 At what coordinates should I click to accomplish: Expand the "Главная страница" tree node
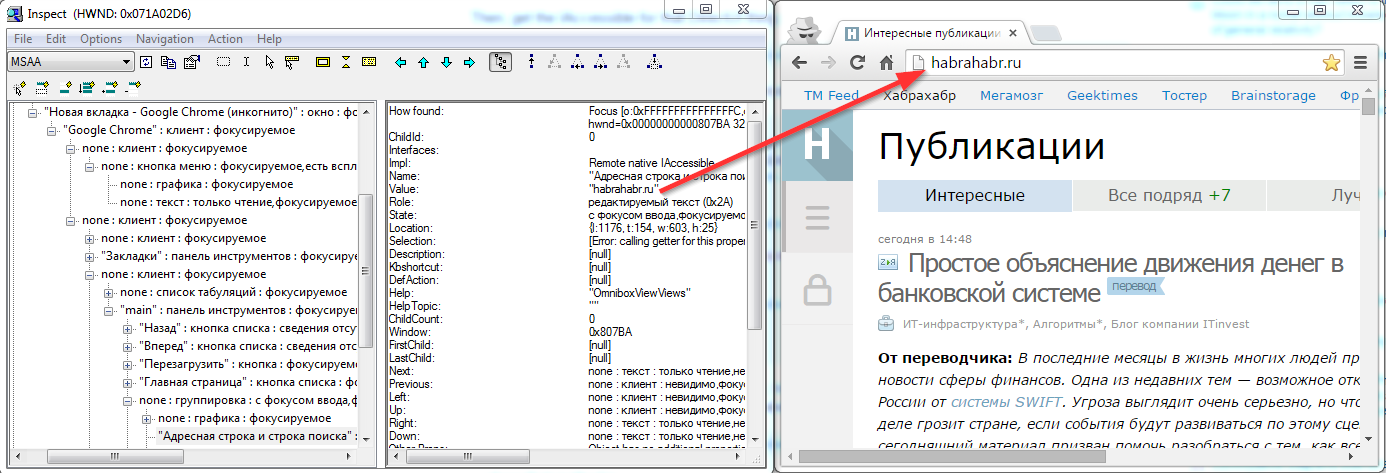tap(128, 382)
